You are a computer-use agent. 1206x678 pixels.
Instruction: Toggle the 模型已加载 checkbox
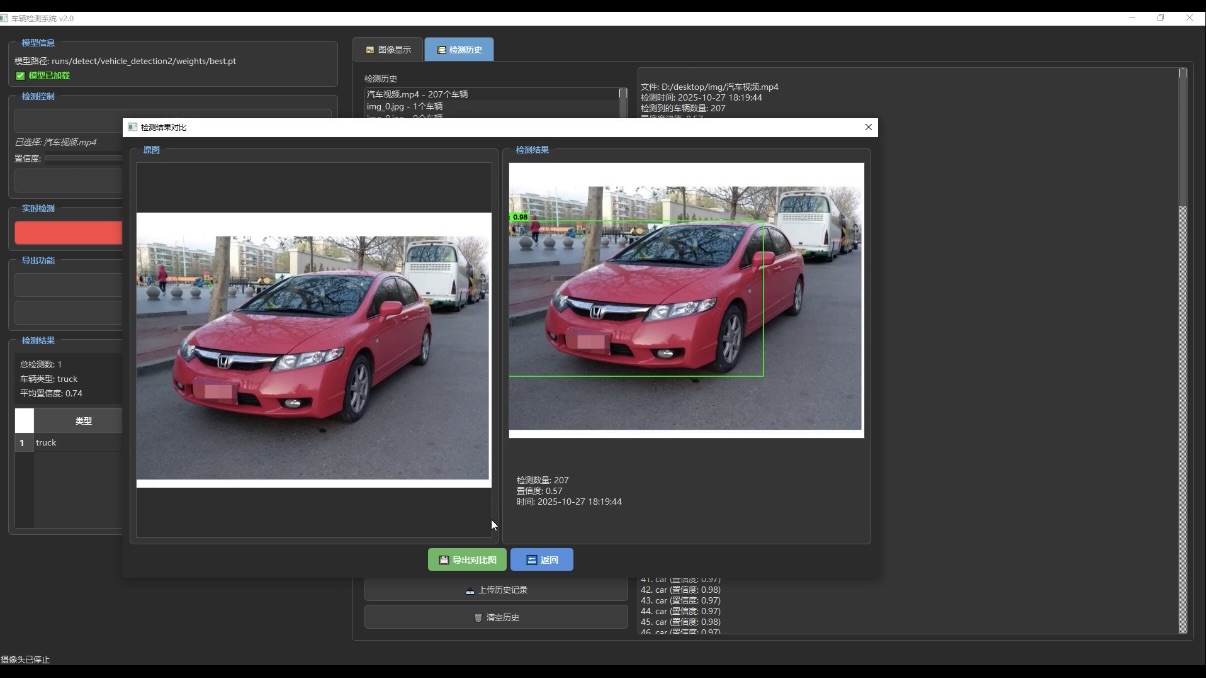(x=20, y=75)
